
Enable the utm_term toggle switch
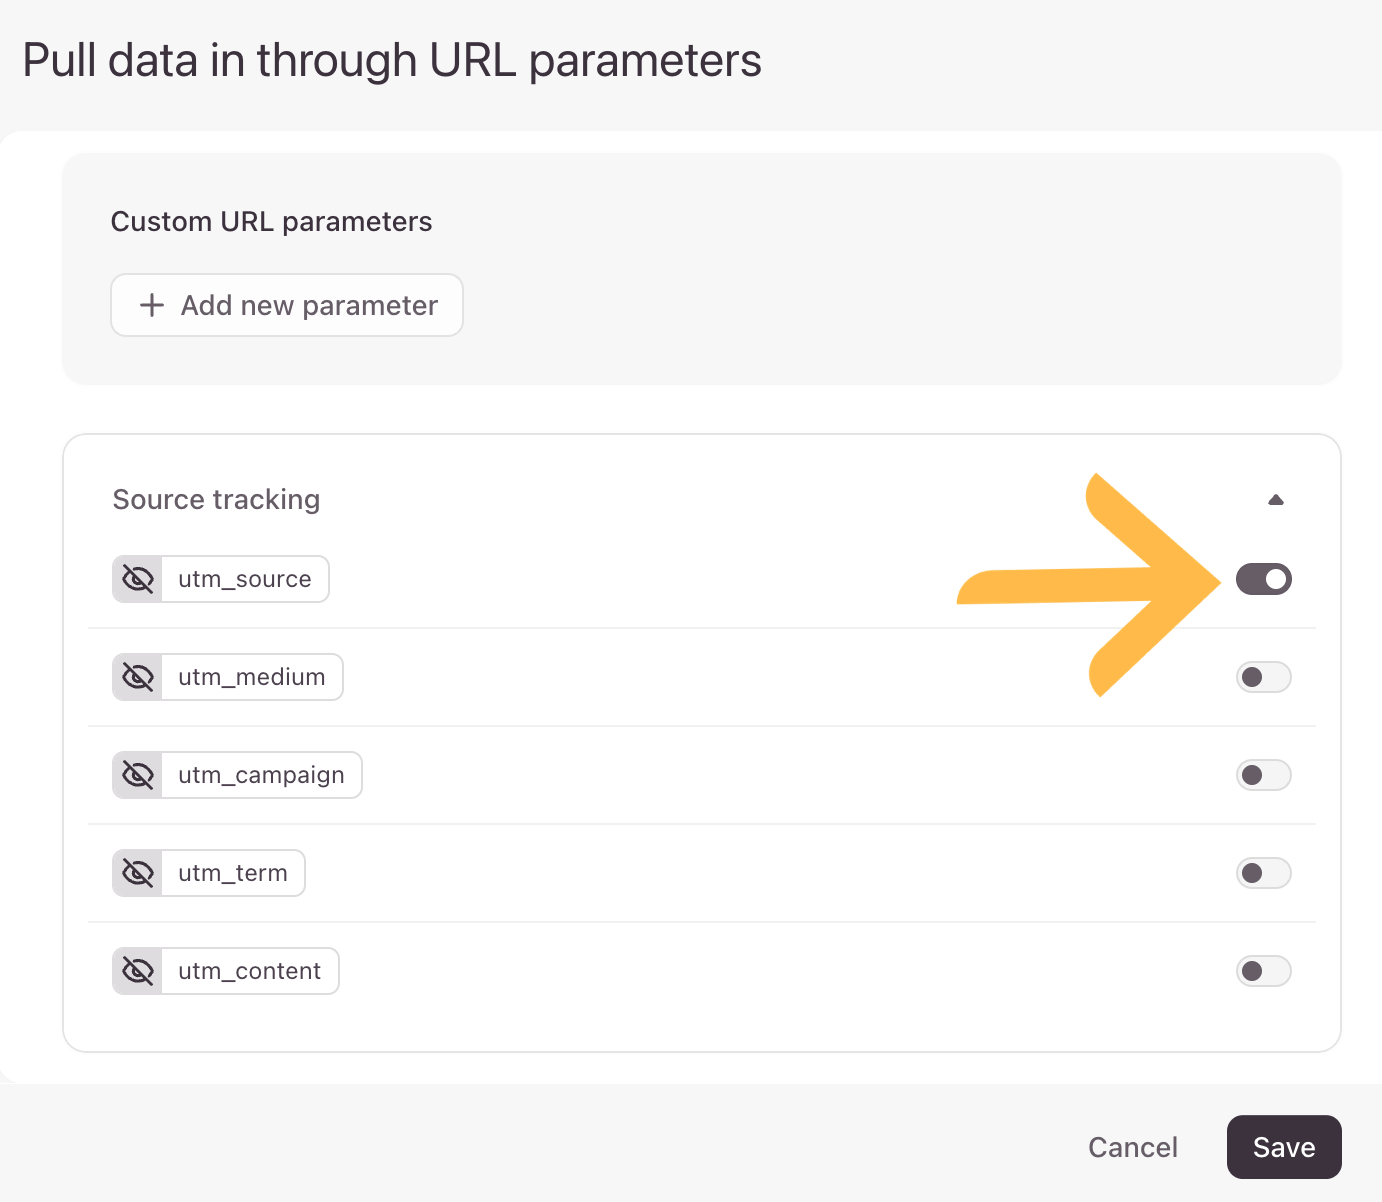[1264, 873]
